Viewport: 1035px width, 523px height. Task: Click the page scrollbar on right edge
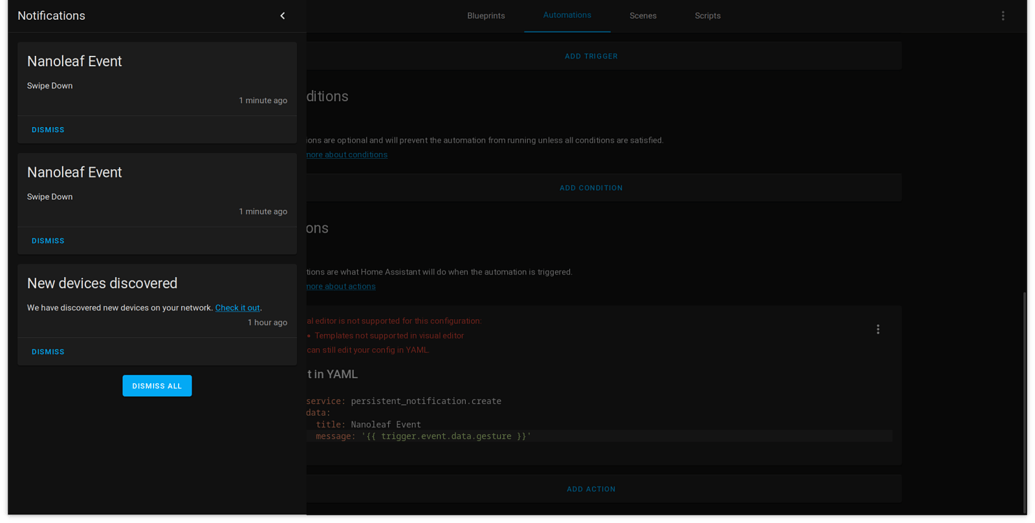tap(1023, 403)
